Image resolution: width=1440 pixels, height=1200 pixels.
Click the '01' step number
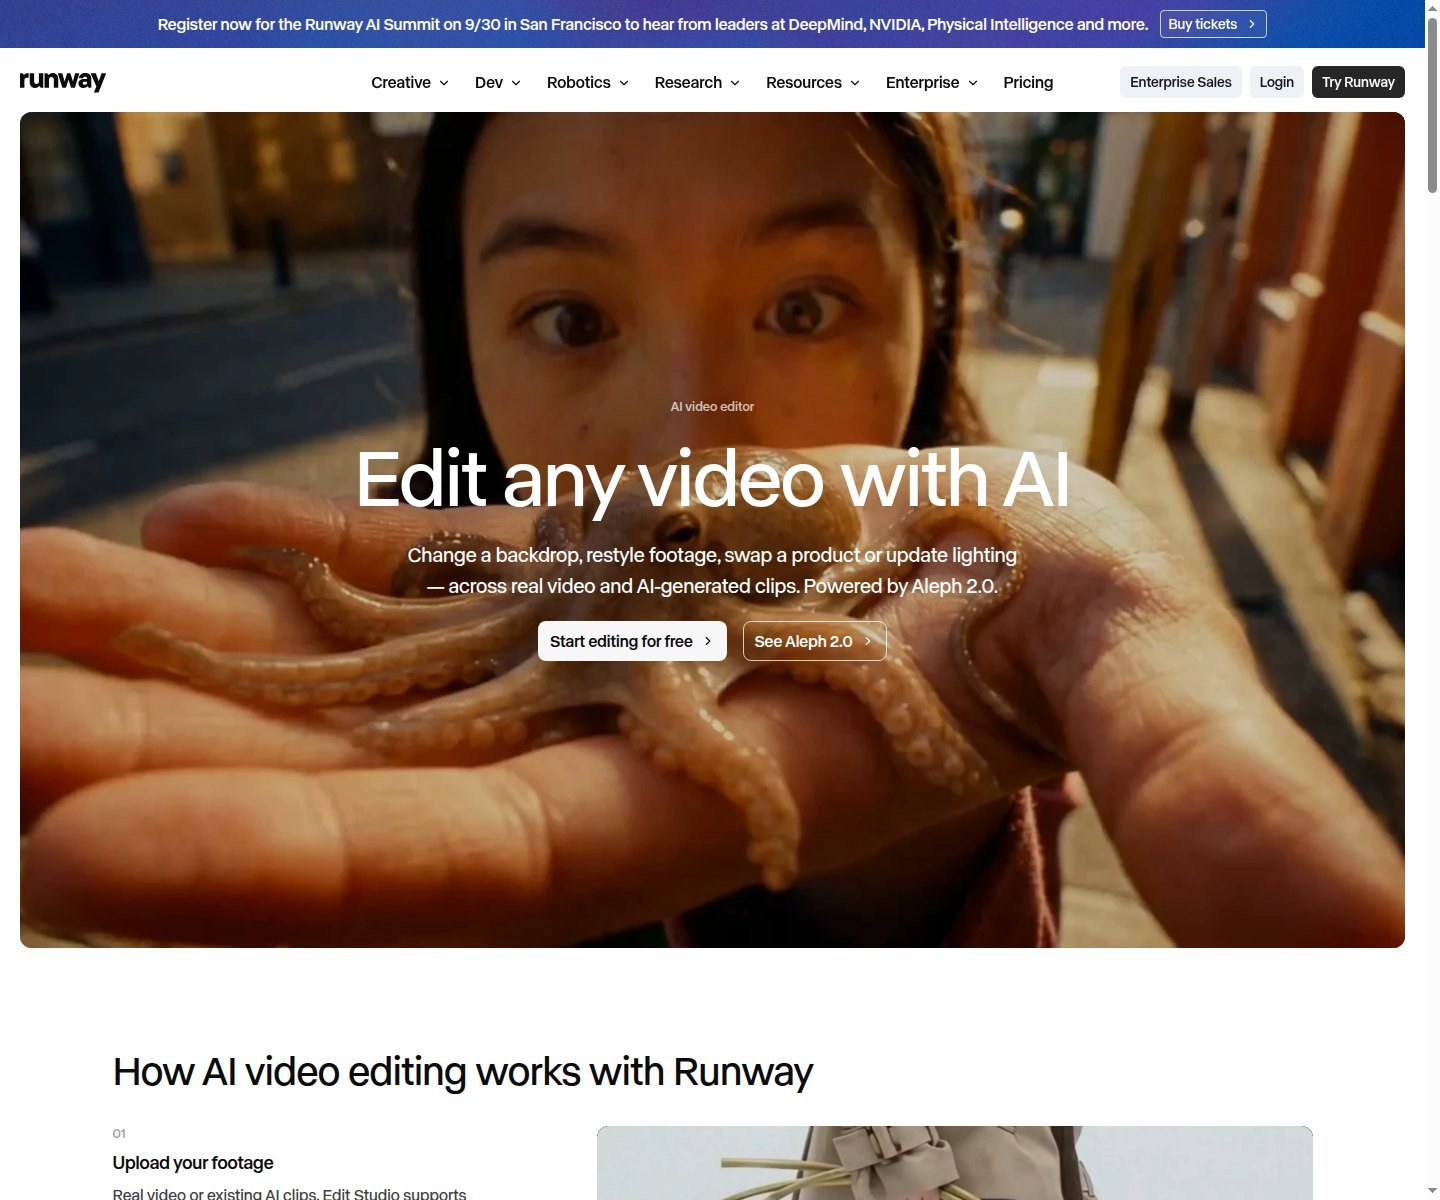(x=119, y=1134)
